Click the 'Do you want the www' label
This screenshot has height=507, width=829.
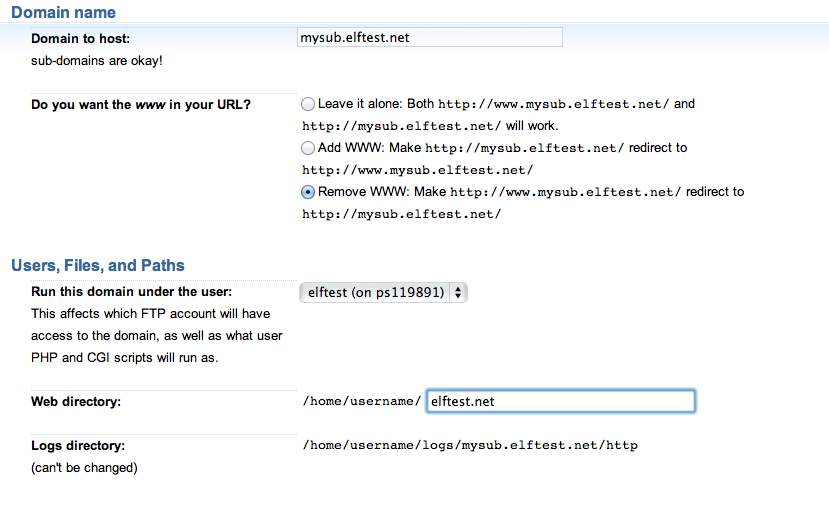pyautogui.click(x=141, y=104)
